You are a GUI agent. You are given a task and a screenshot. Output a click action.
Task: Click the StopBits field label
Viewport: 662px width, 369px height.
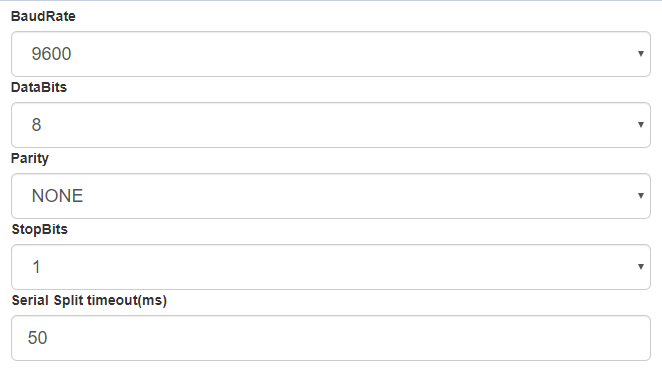click(x=39, y=229)
